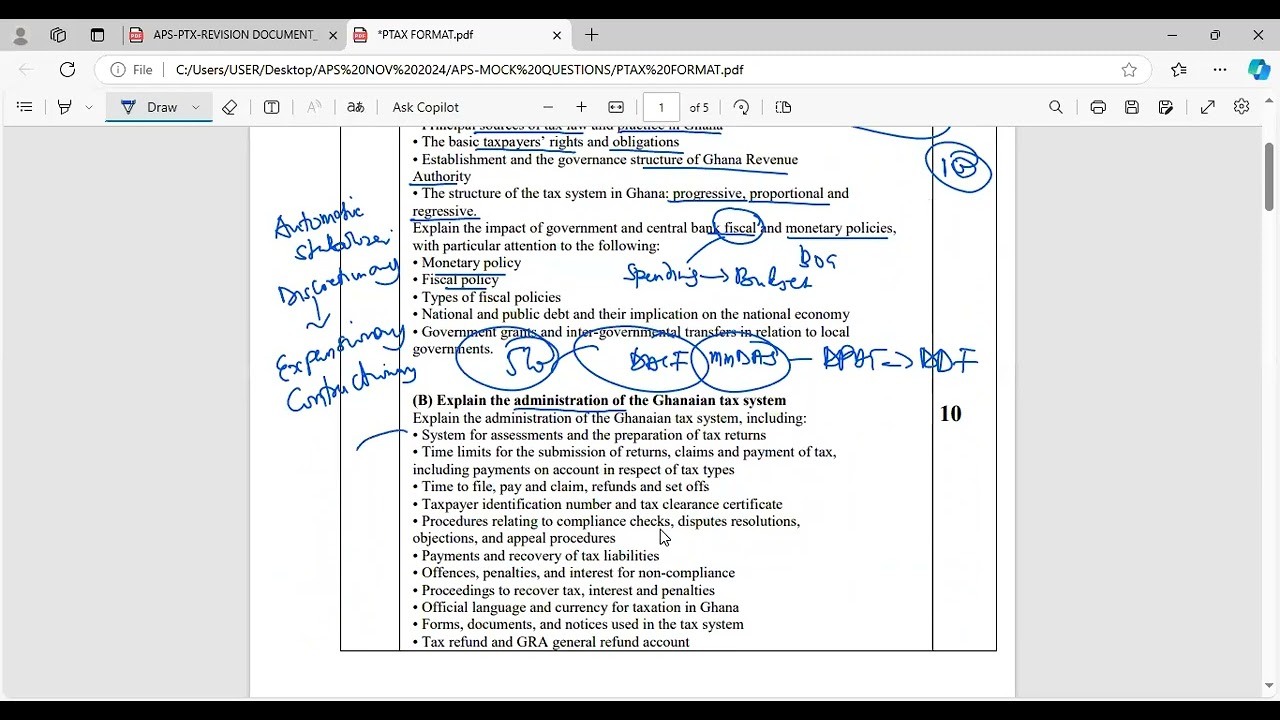This screenshot has width=1280, height=720.
Task: Click text 'Types of fiscal policies'
Action: point(491,297)
